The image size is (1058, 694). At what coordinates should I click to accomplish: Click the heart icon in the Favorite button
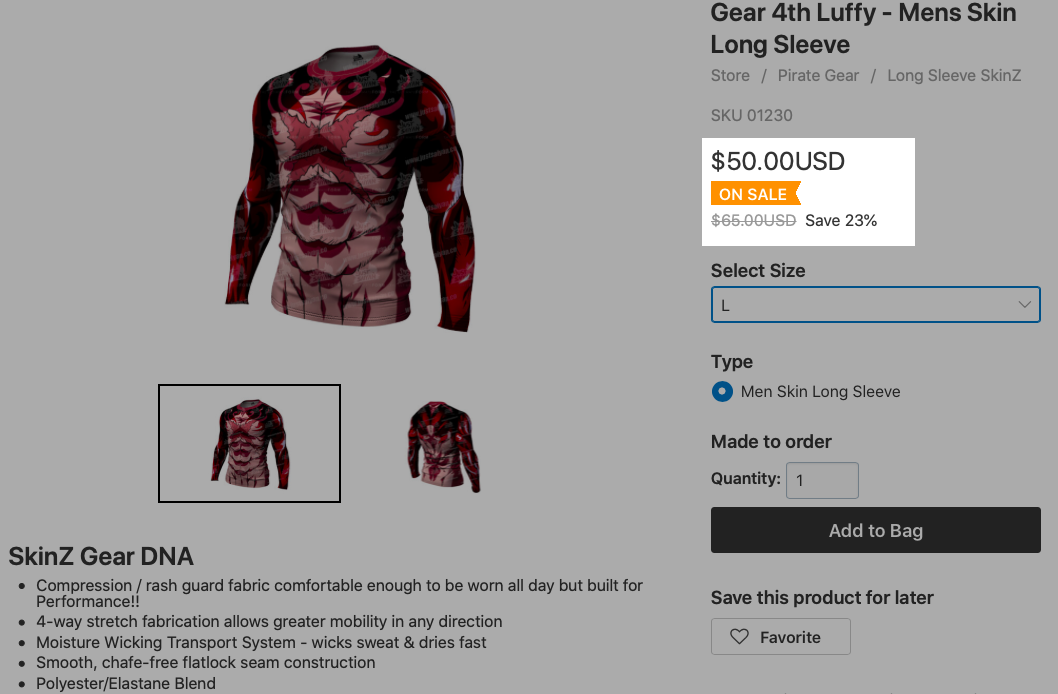point(740,636)
